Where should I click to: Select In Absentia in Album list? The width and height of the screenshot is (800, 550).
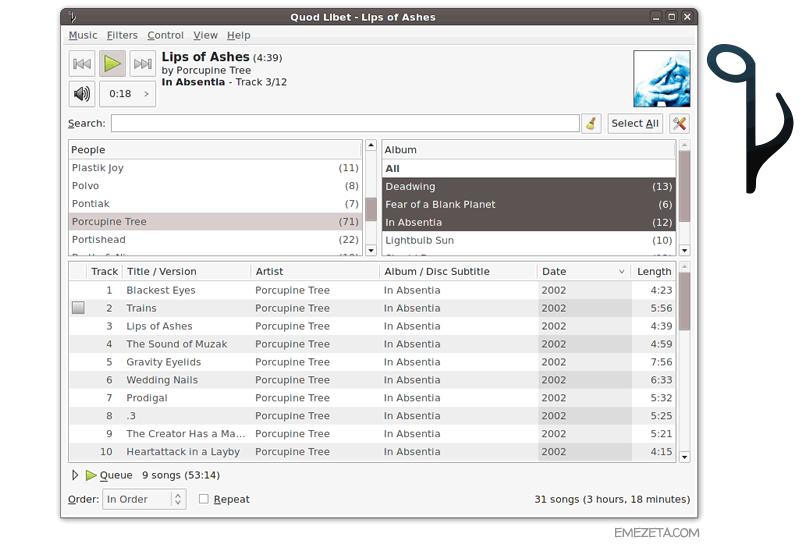(x=529, y=222)
